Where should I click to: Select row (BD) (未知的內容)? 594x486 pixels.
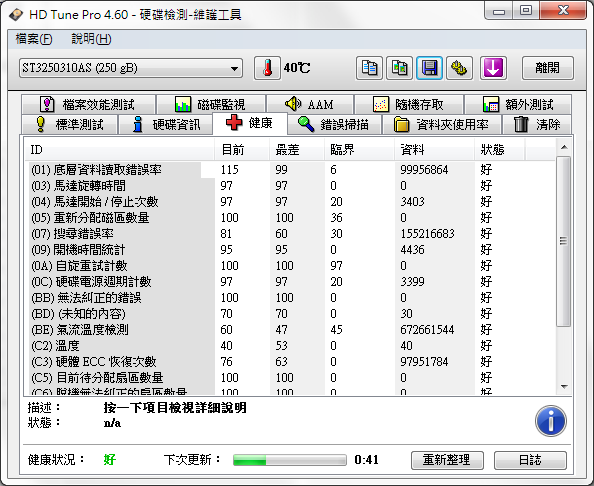click(290, 314)
